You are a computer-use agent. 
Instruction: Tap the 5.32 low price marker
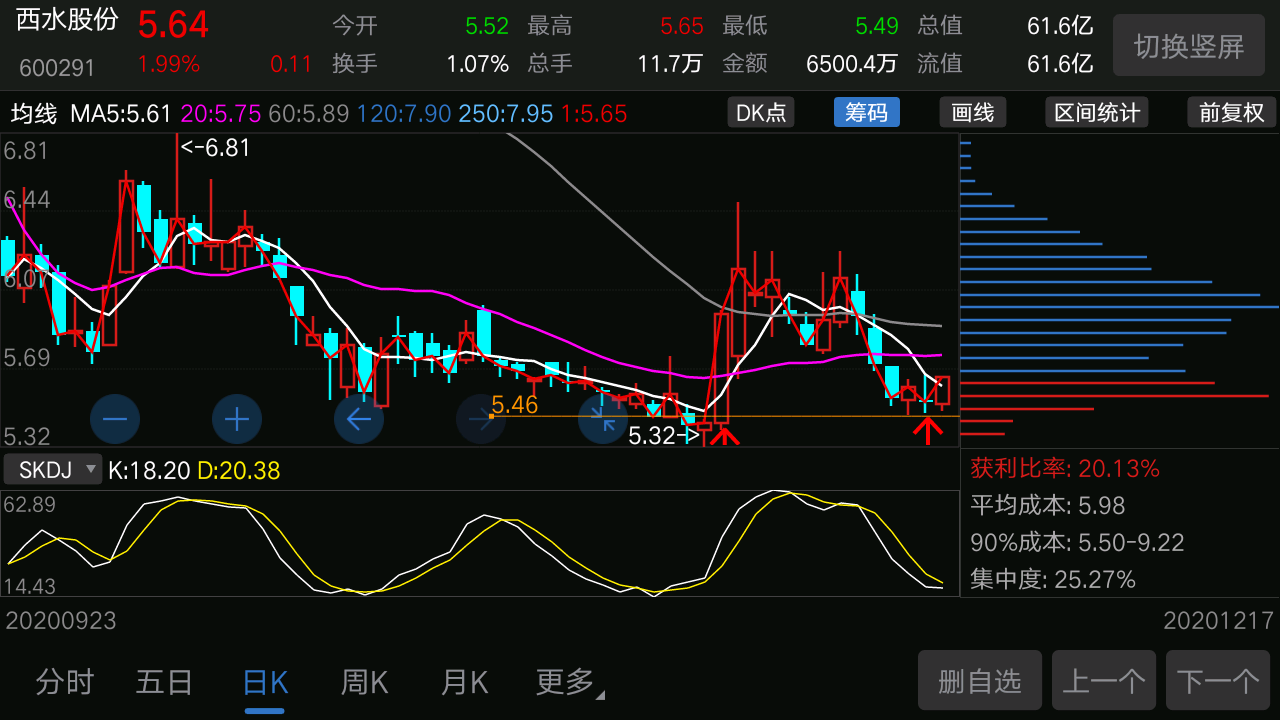coord(663,436)
